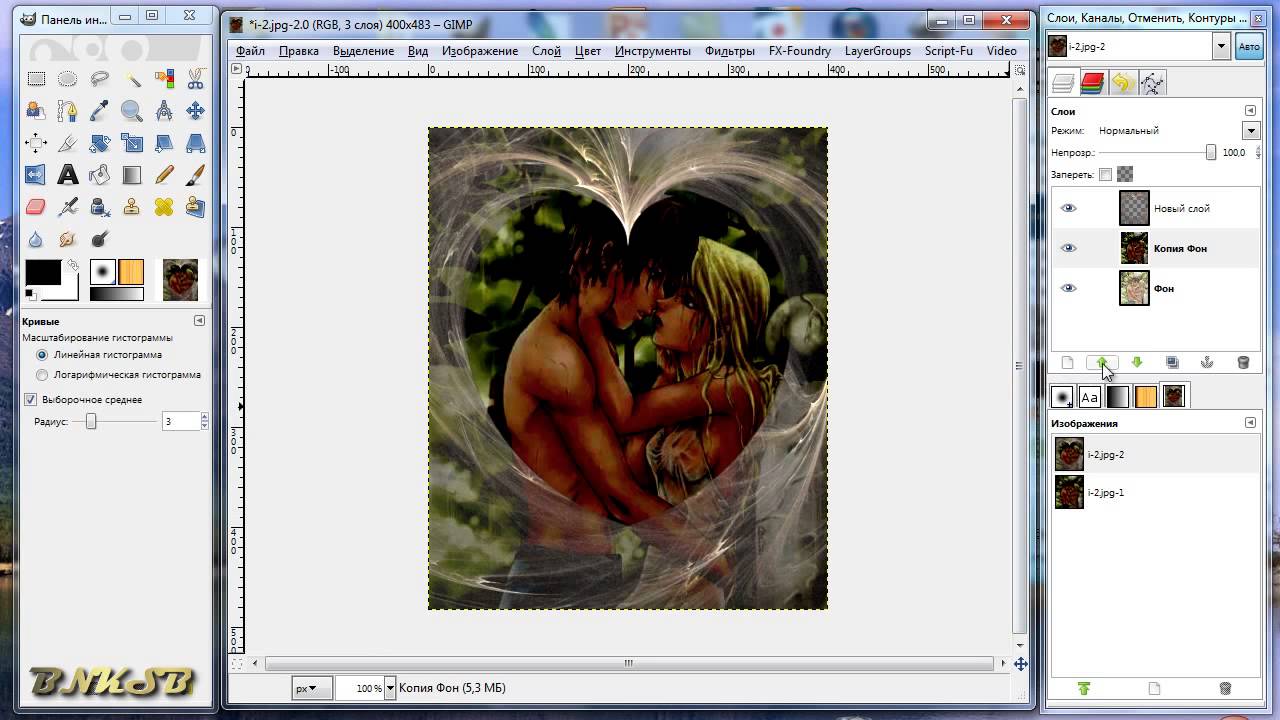Select the Blend gradient tool

[132, 175]
